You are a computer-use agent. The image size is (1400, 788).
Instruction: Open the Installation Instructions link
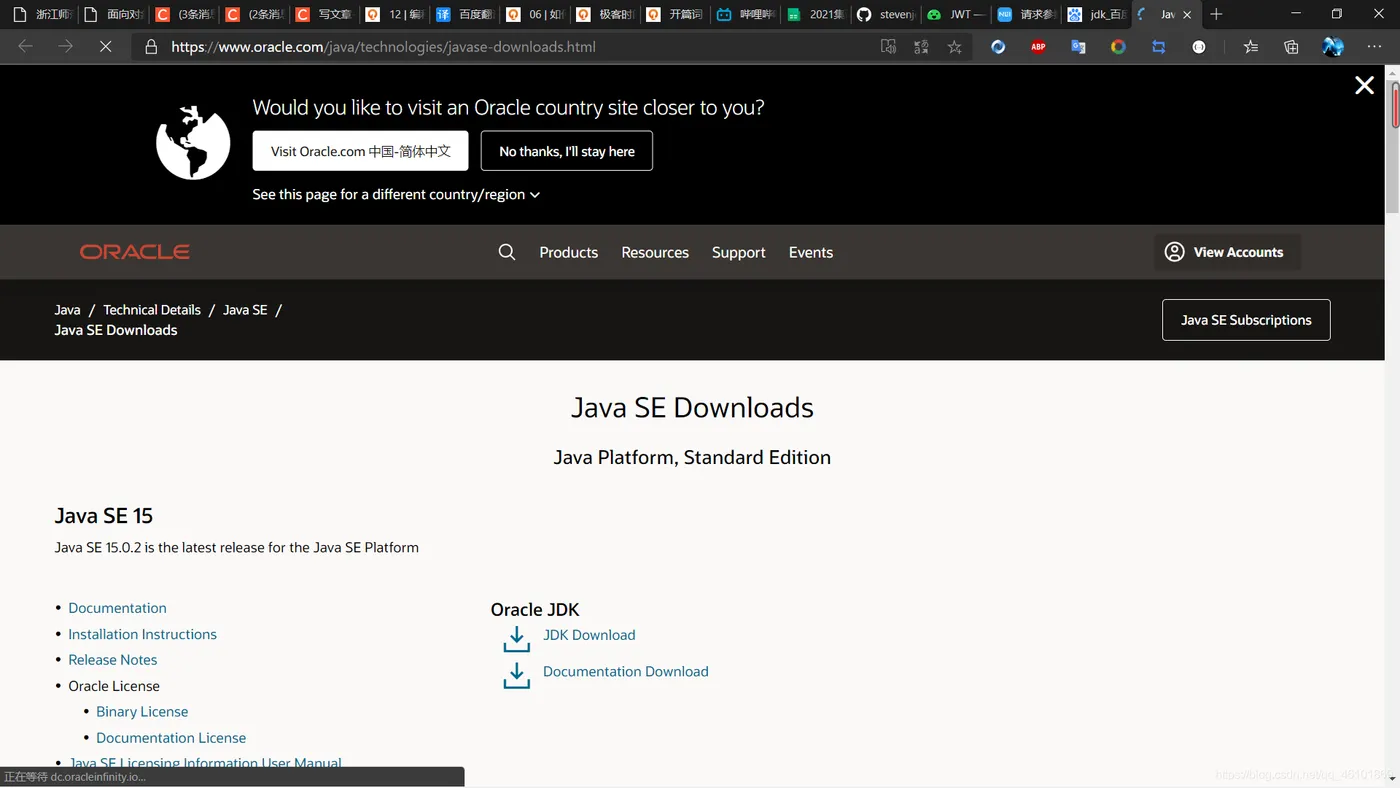coord(142,634)
